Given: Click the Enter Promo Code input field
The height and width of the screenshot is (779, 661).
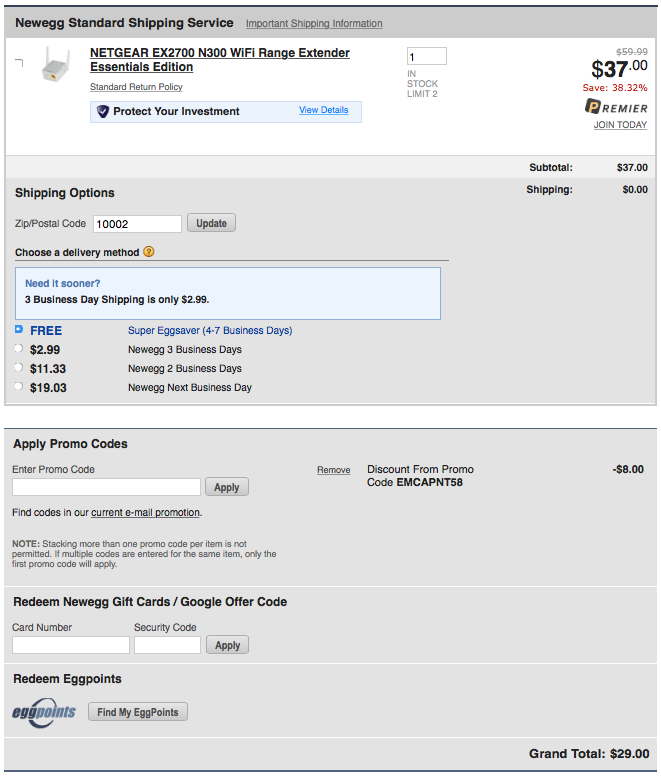Looking at the screenshot, I should (x=106, y=487).
